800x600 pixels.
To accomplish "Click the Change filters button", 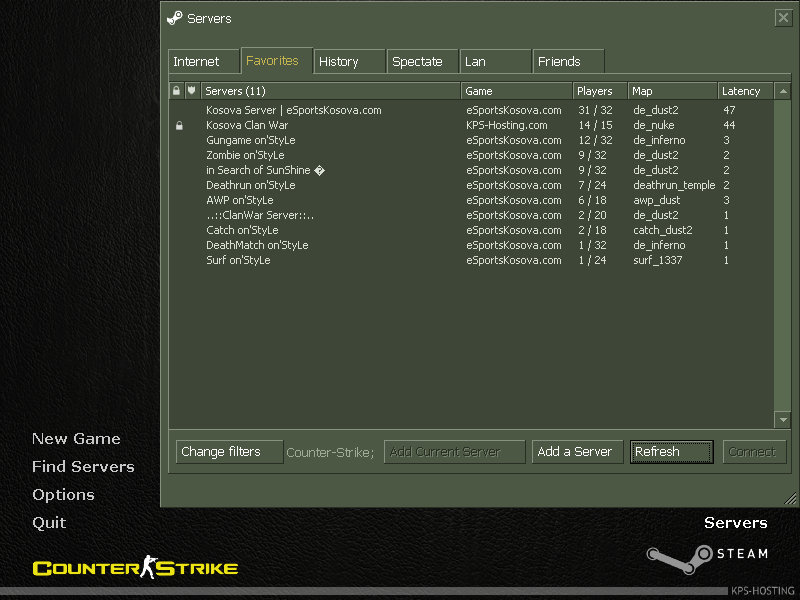I will point(229,452).
